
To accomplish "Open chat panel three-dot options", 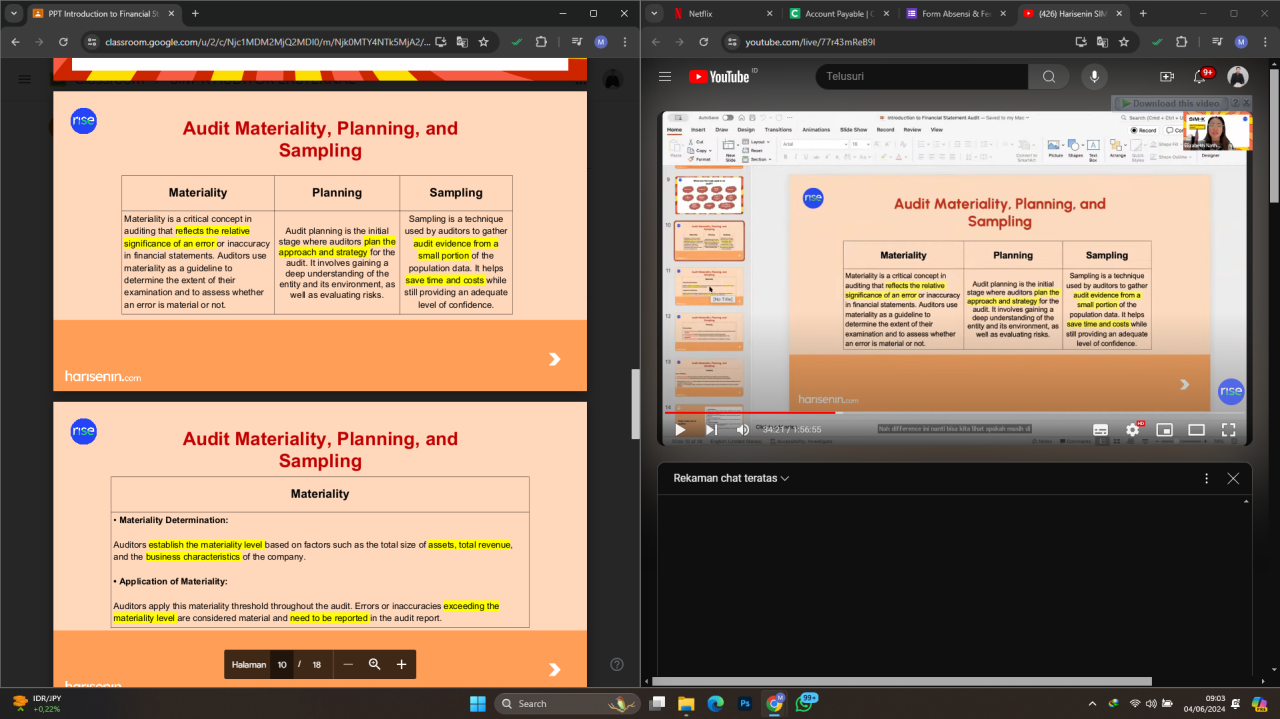I will point(1206,478).
